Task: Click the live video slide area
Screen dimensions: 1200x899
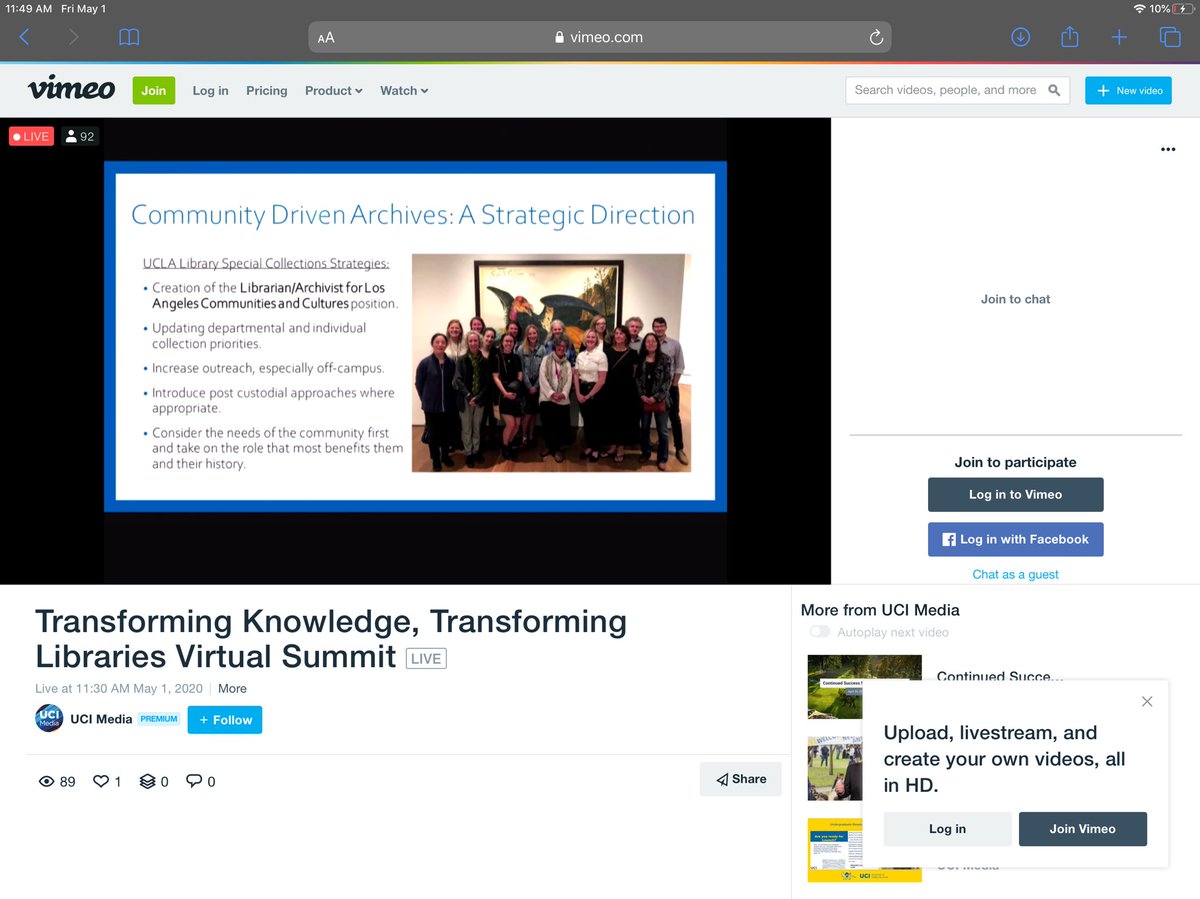Action: tap(415, 336)
